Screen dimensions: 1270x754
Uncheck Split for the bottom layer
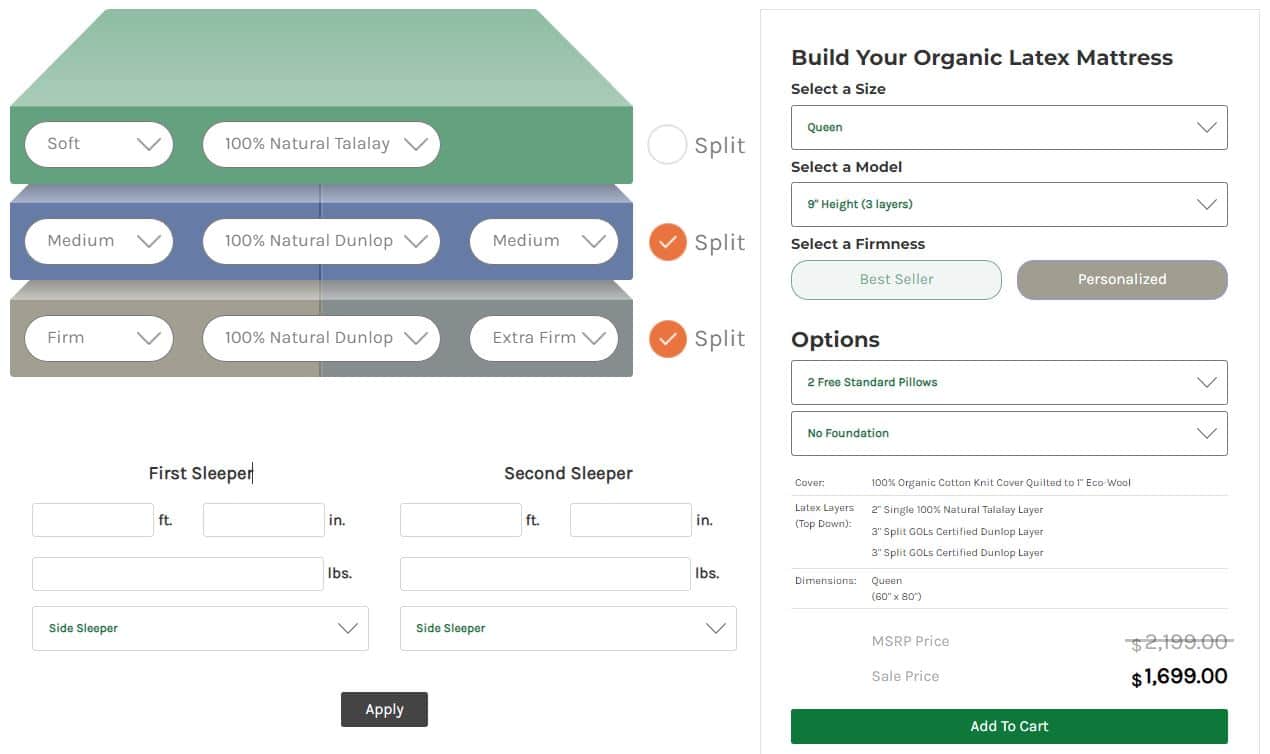pos(667,339)
